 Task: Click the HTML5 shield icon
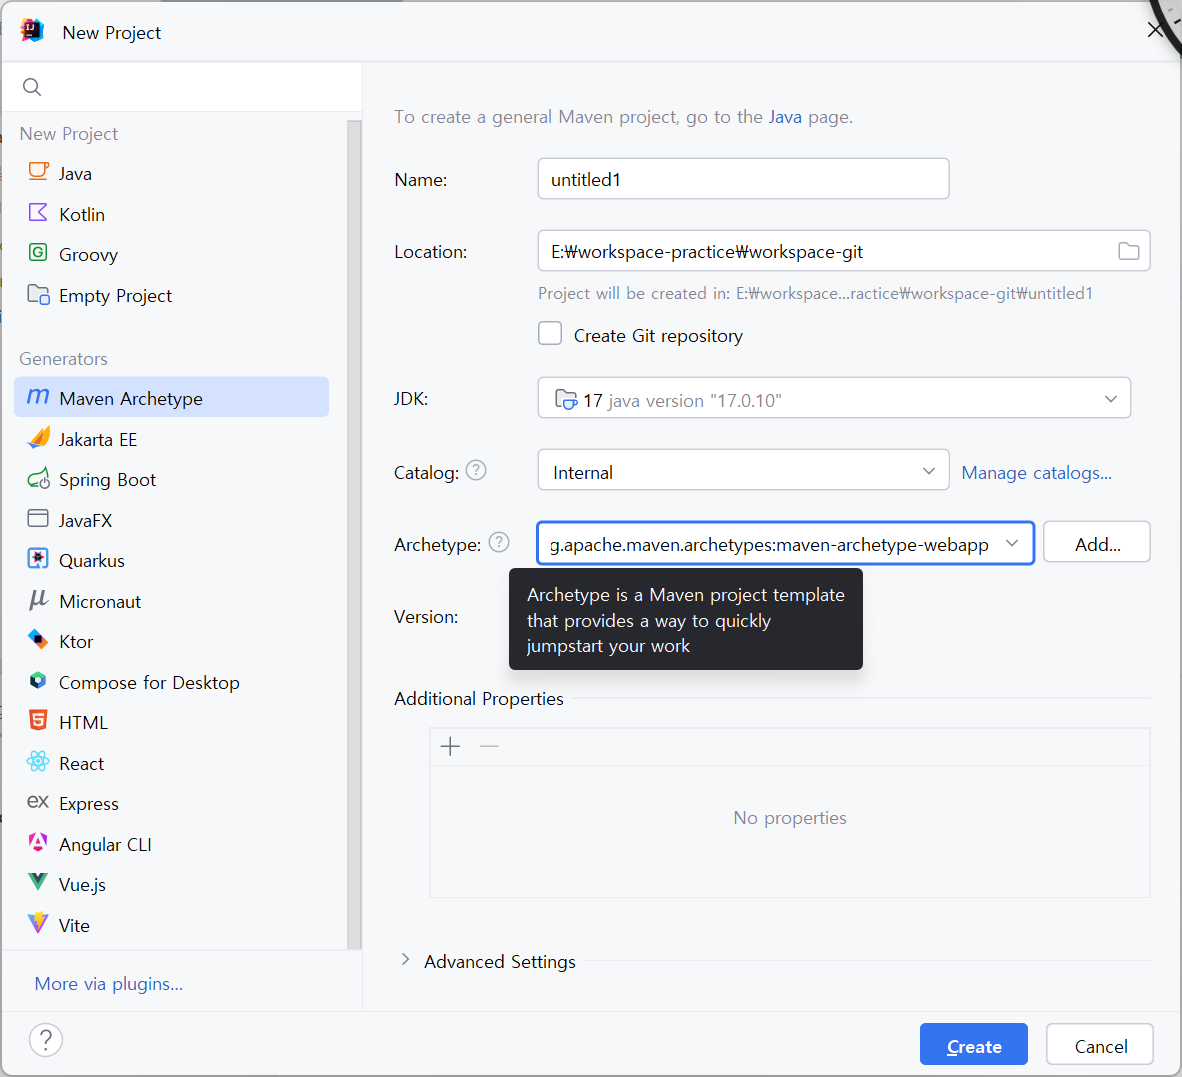point(38,721)
